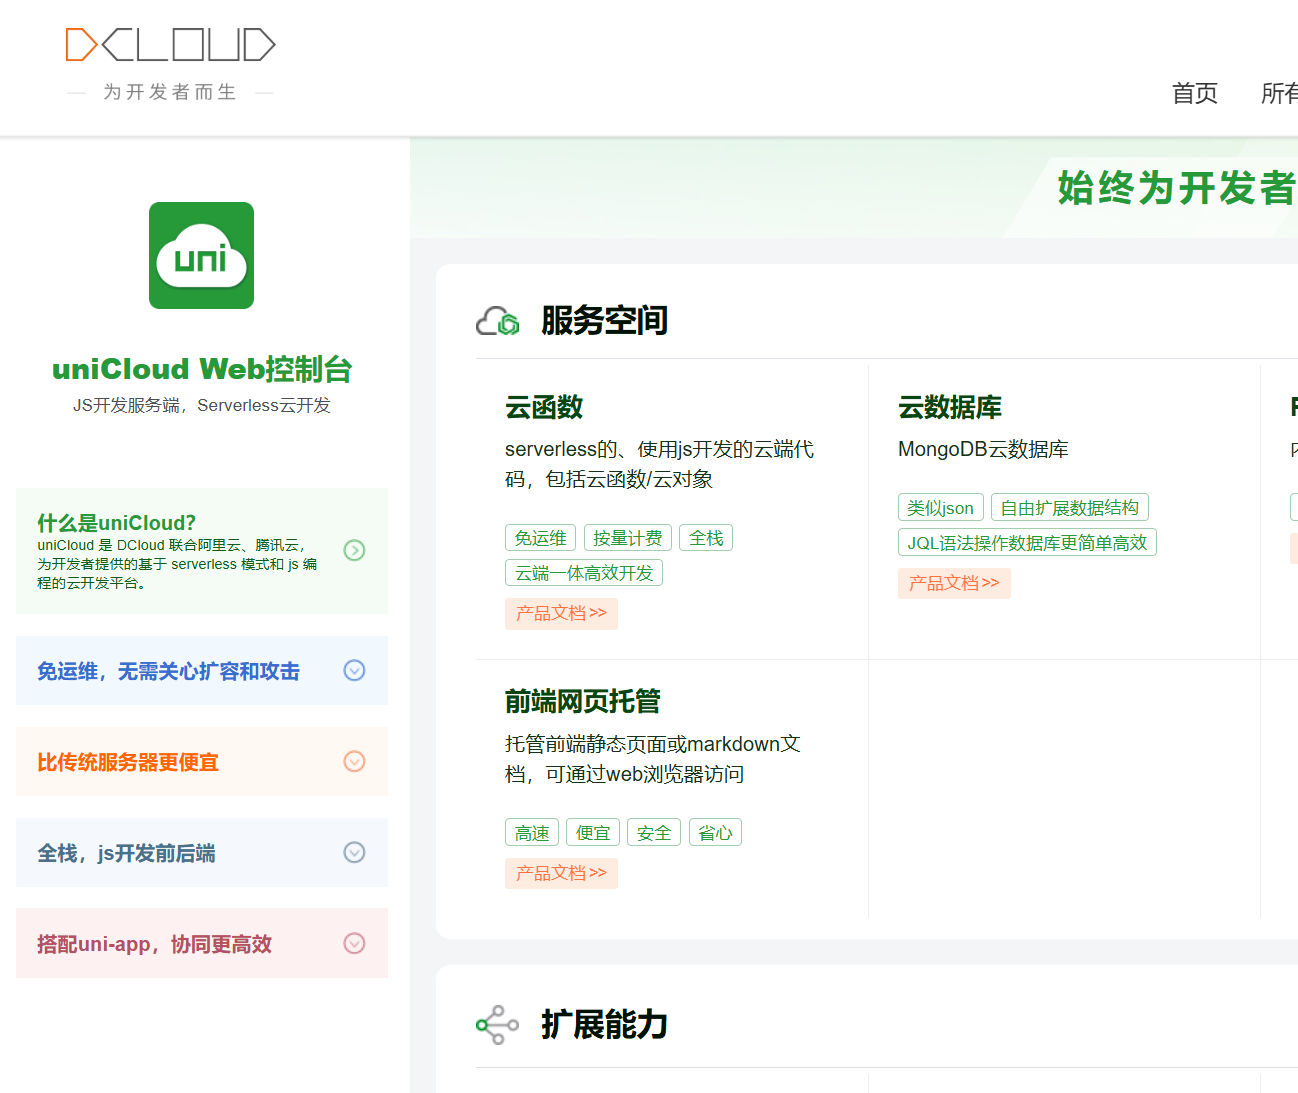
Task: Expand the 免运维，无需关心扩容和攻击 section chevron
Action: click(354, 670)
